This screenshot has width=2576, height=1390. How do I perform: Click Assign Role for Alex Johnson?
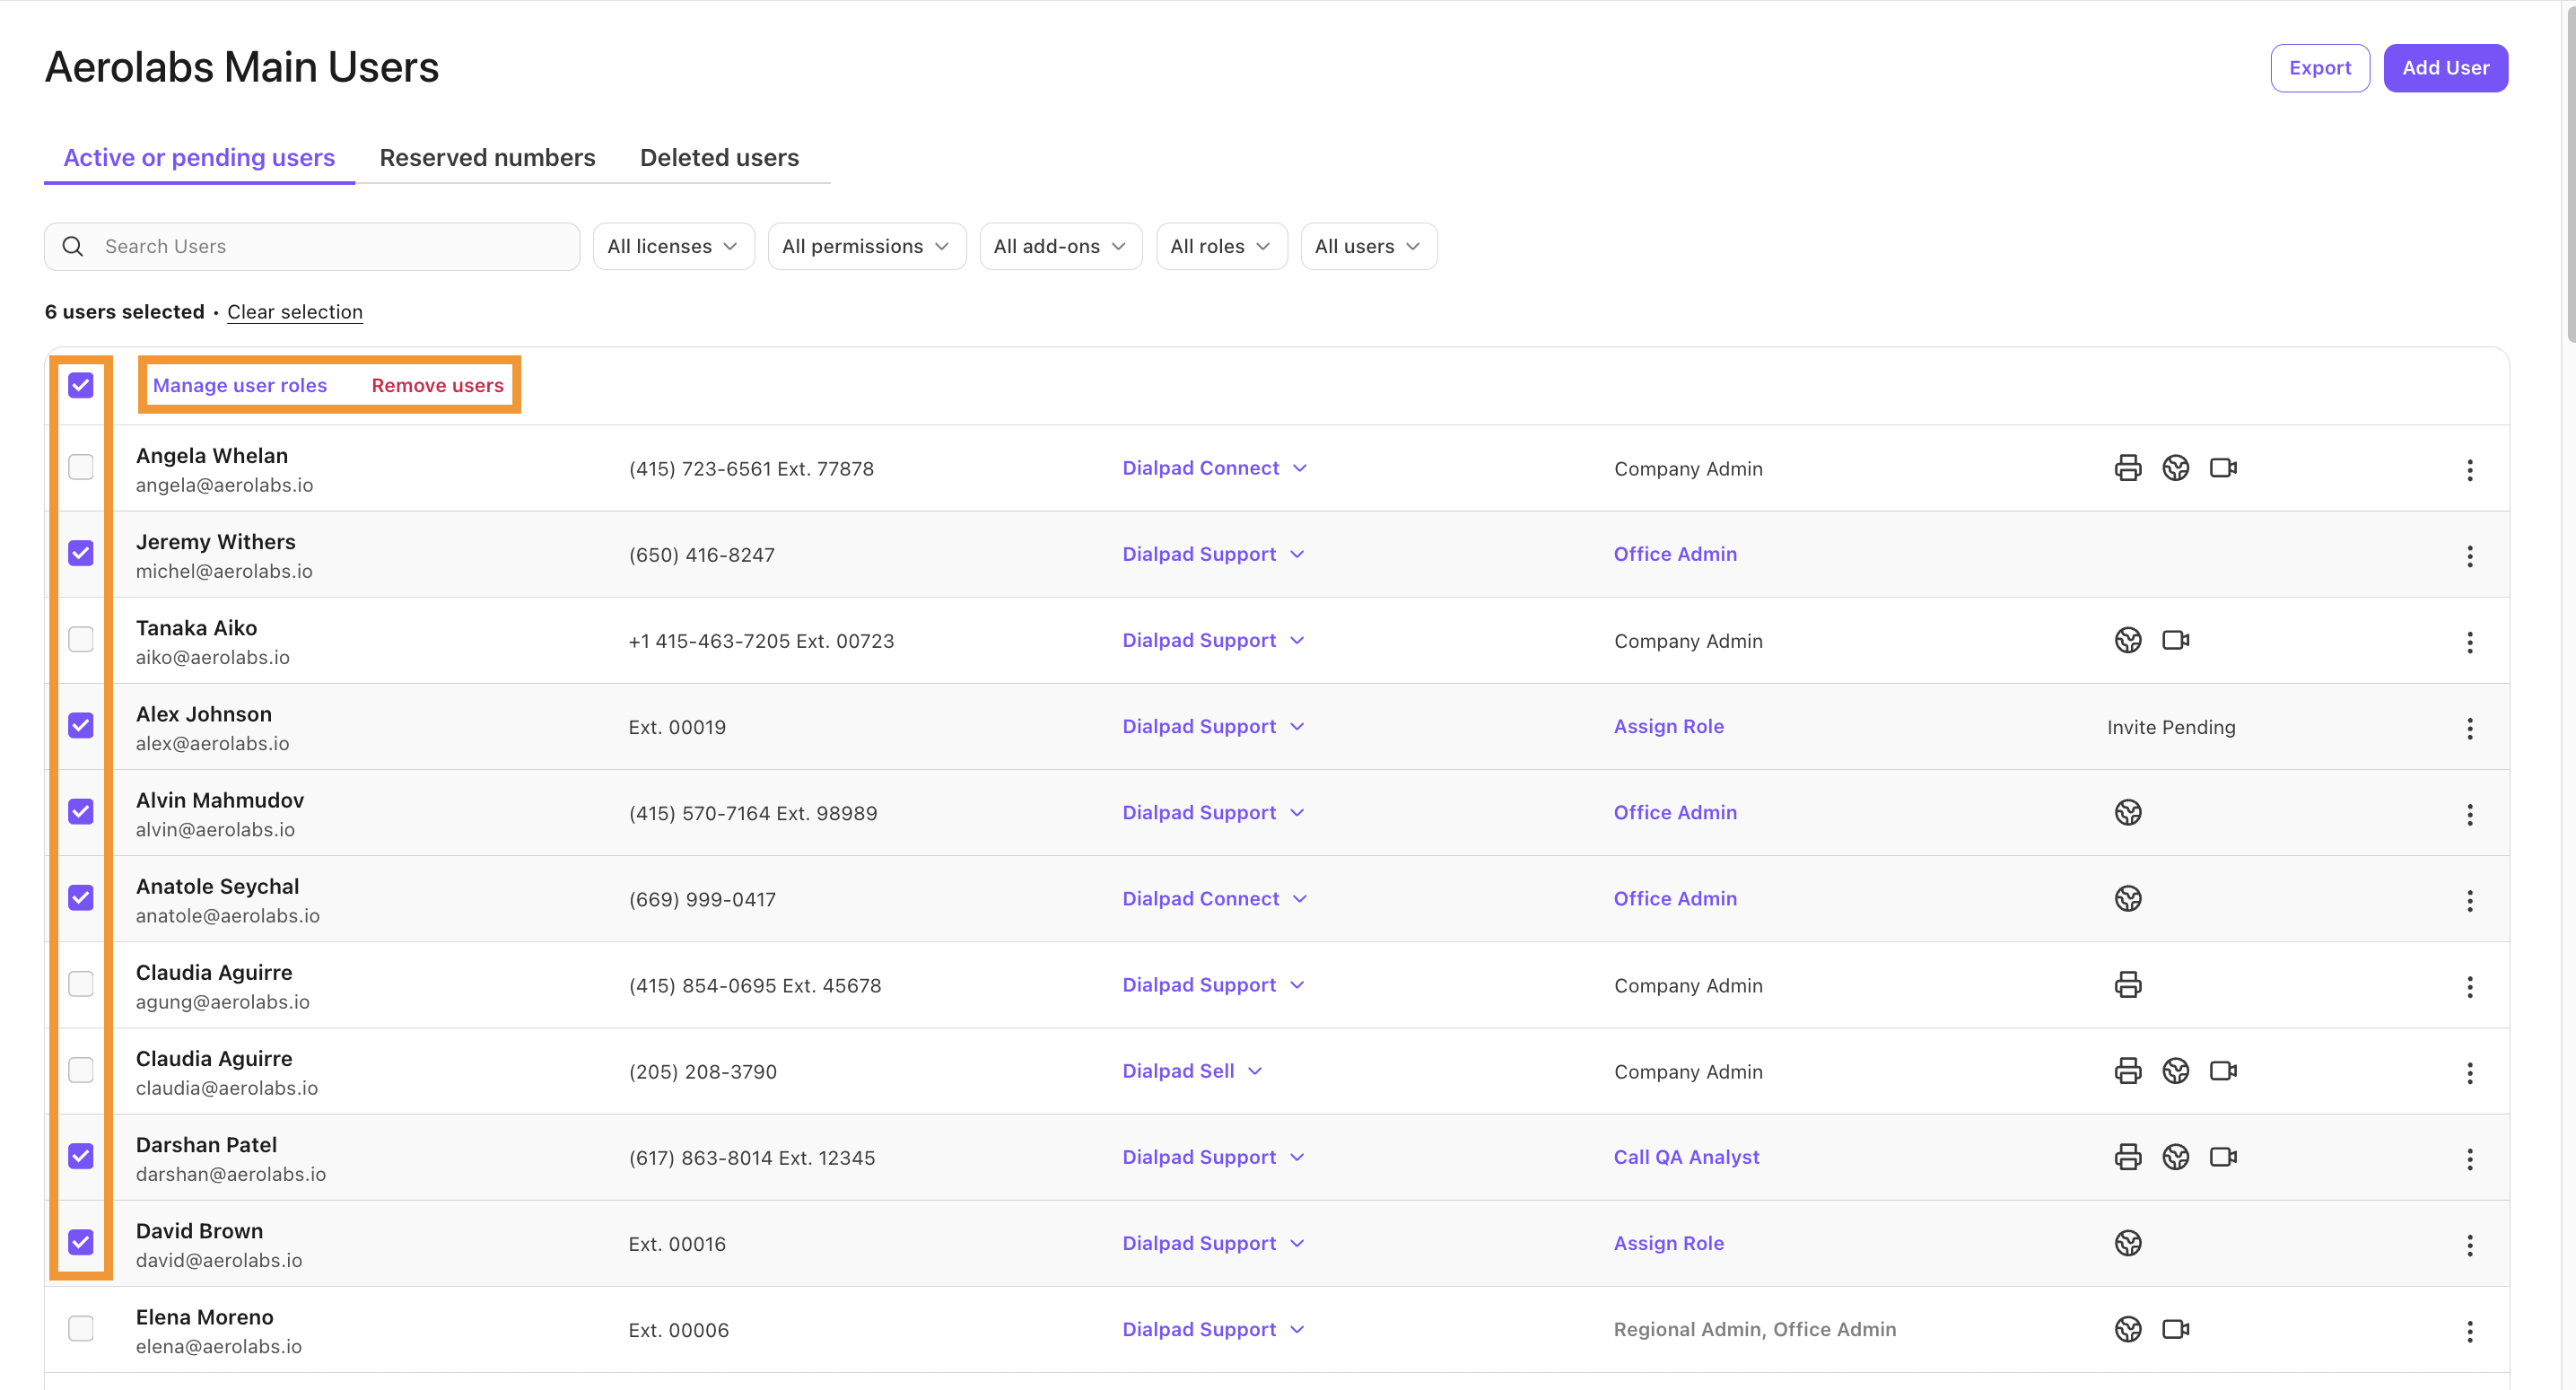pyautogui.click(x=1668, y=726)
